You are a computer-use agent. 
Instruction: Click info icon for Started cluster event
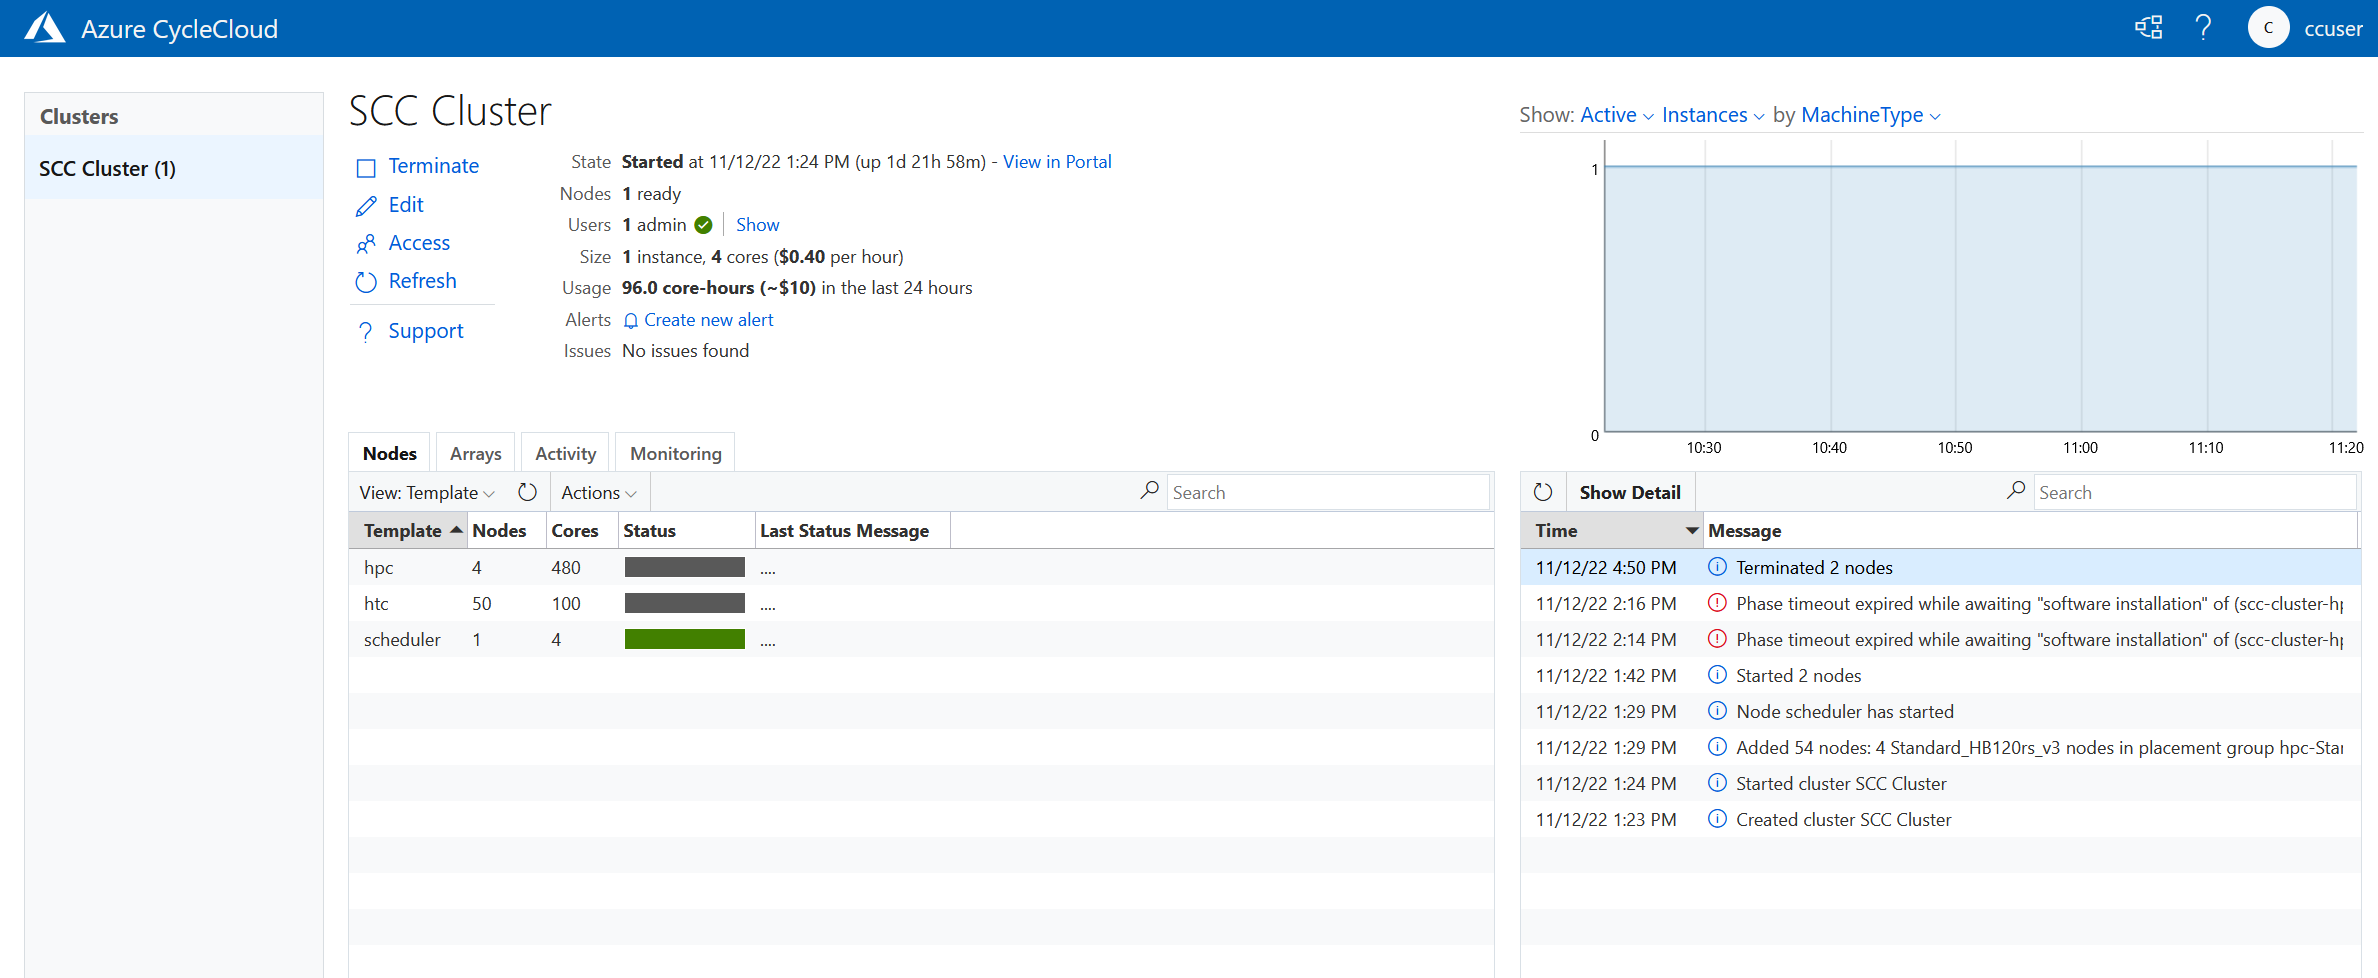[1717, 783]
